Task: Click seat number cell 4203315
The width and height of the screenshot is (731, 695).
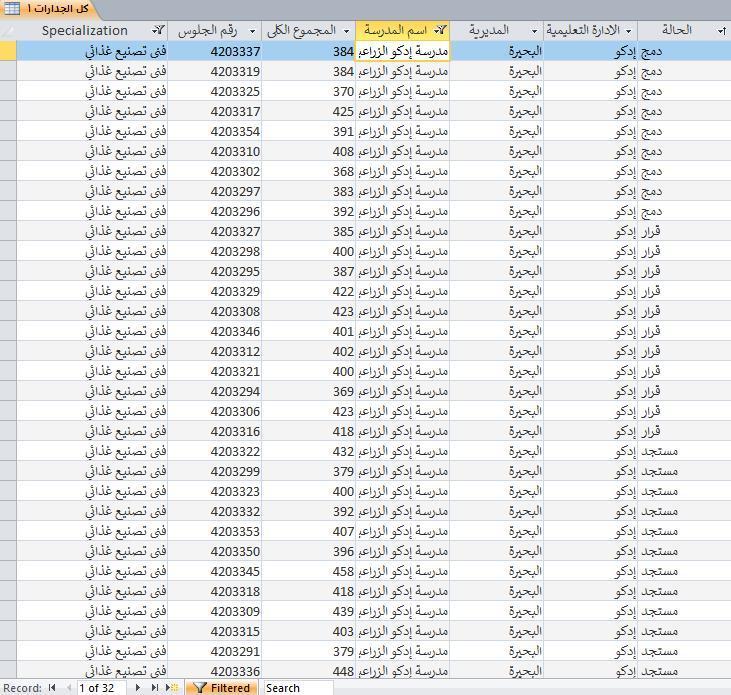Action: tap(214, 632)
